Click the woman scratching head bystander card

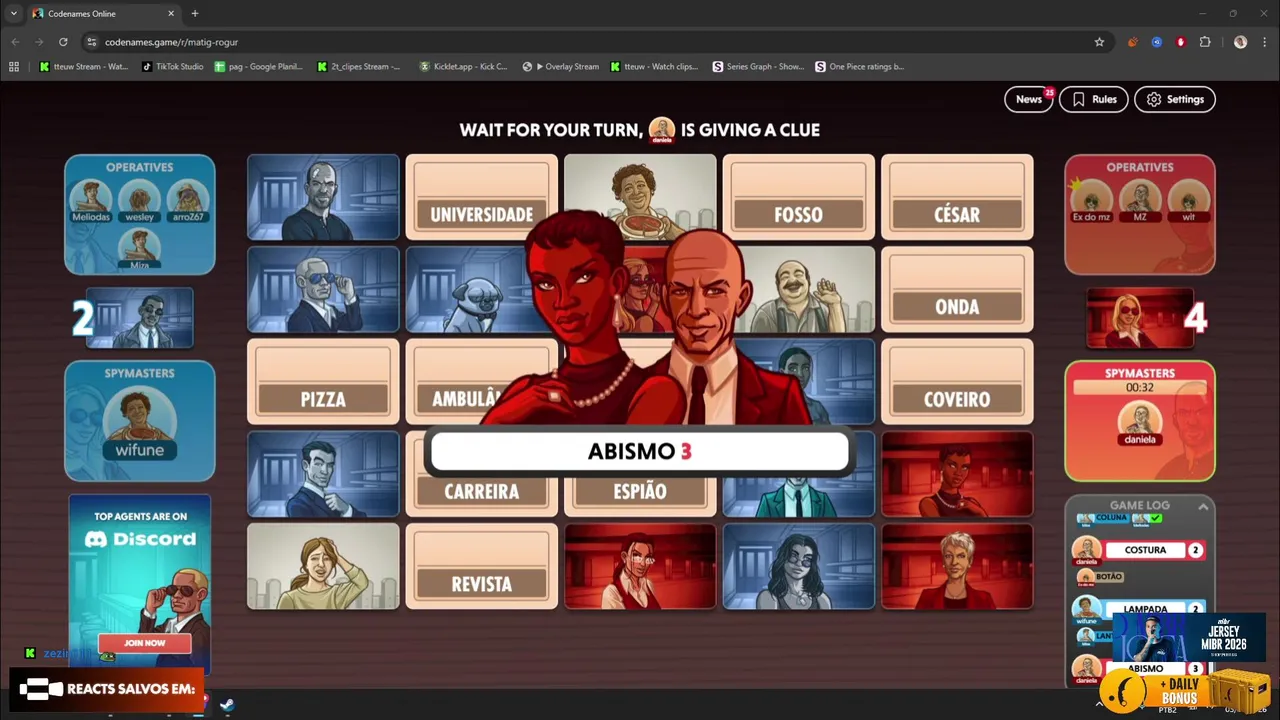click(x=323, y=566)
